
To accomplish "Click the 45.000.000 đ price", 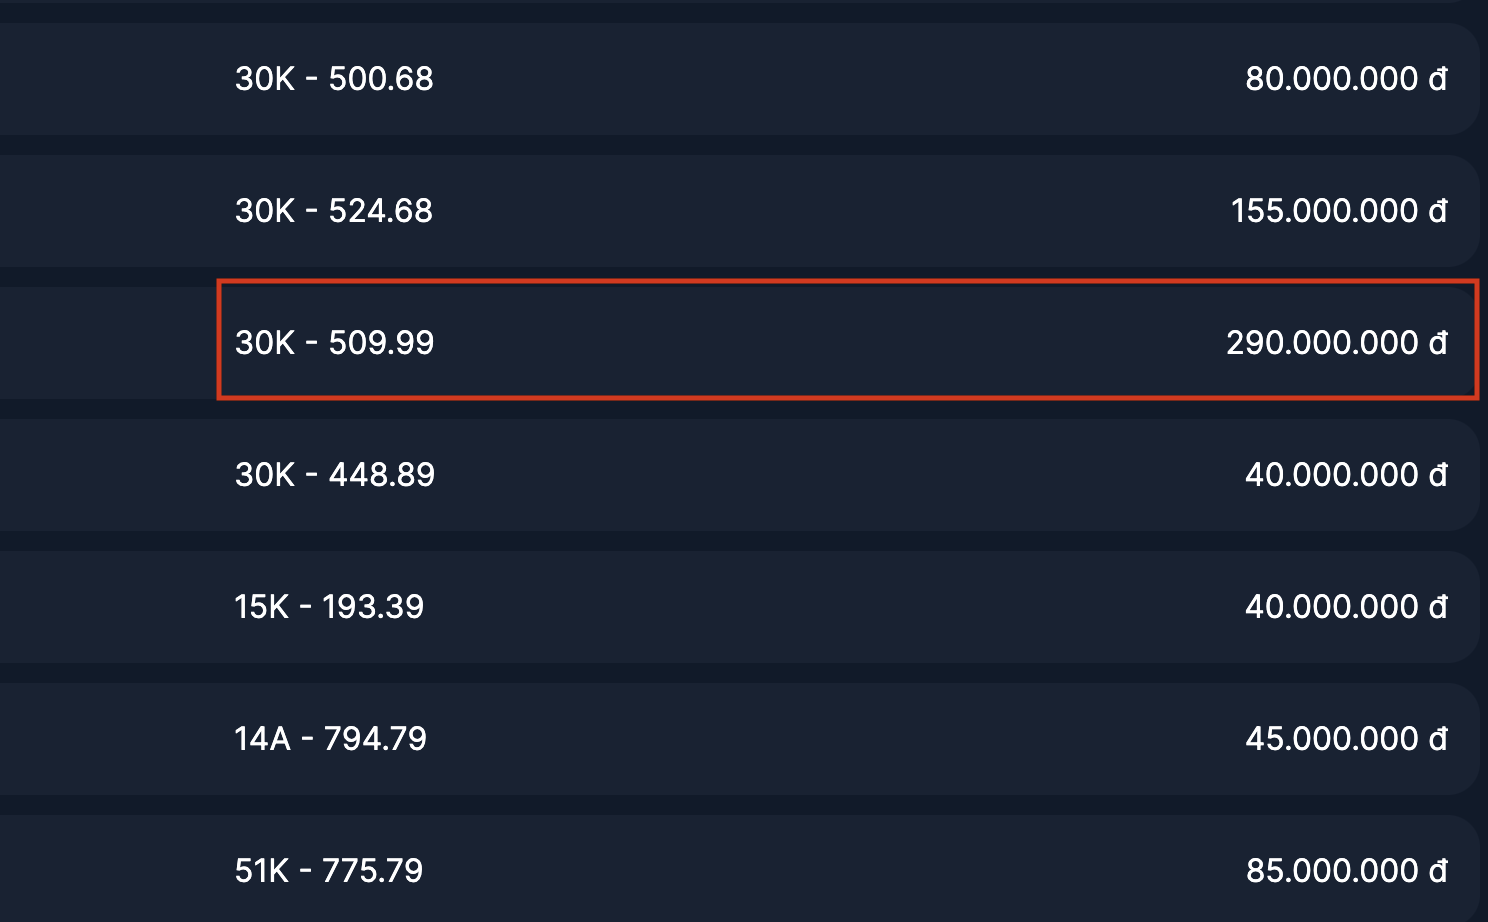I will pos(1346,739).
